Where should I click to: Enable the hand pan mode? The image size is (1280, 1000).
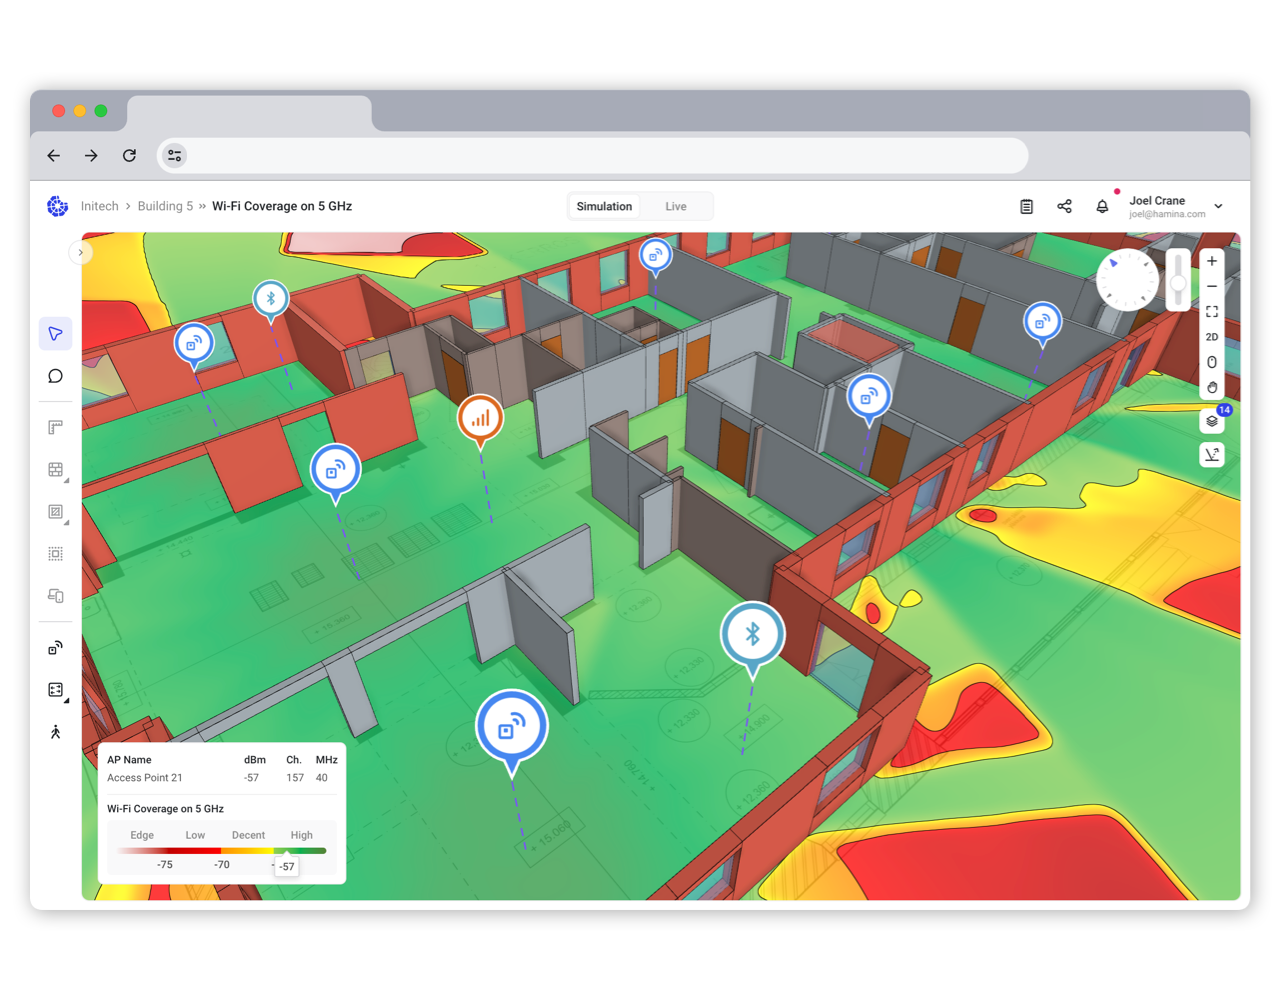(1212, 389)
